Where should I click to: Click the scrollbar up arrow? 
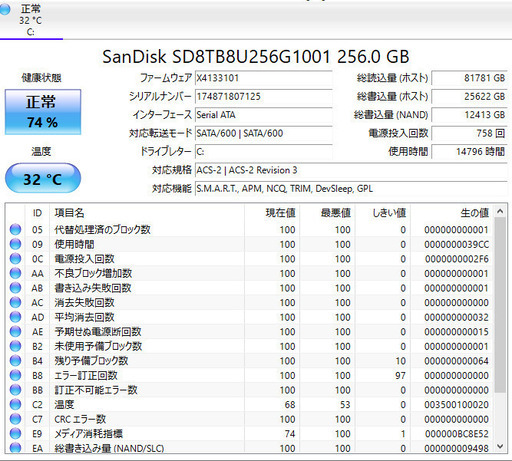click(x=500, y=211)
